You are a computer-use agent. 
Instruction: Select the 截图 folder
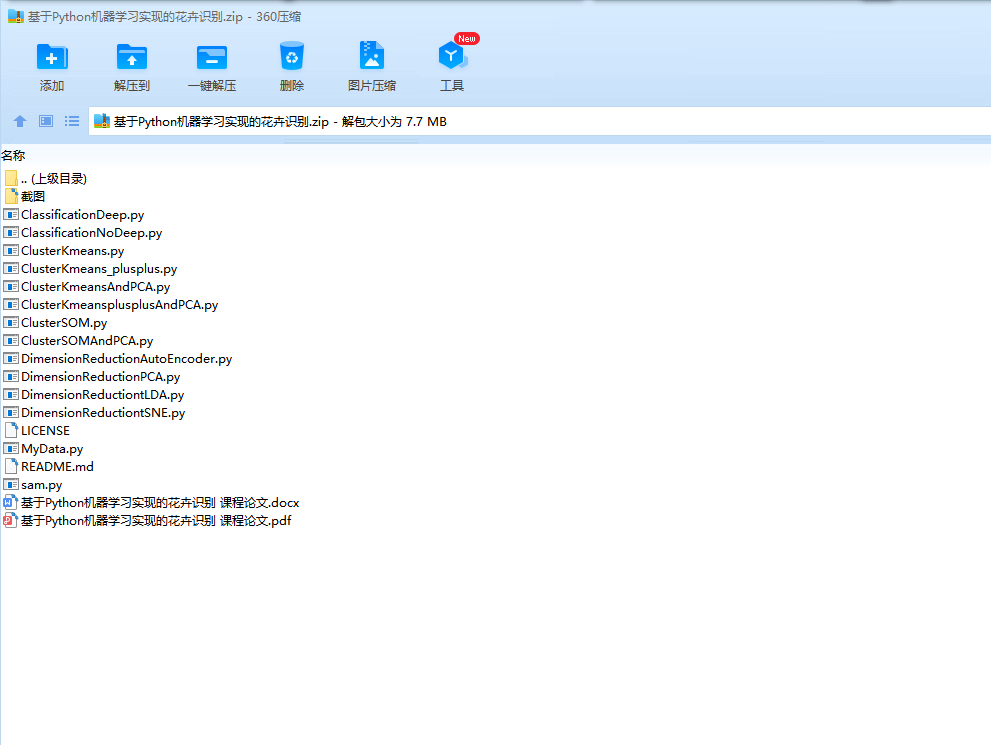(25, 197)
